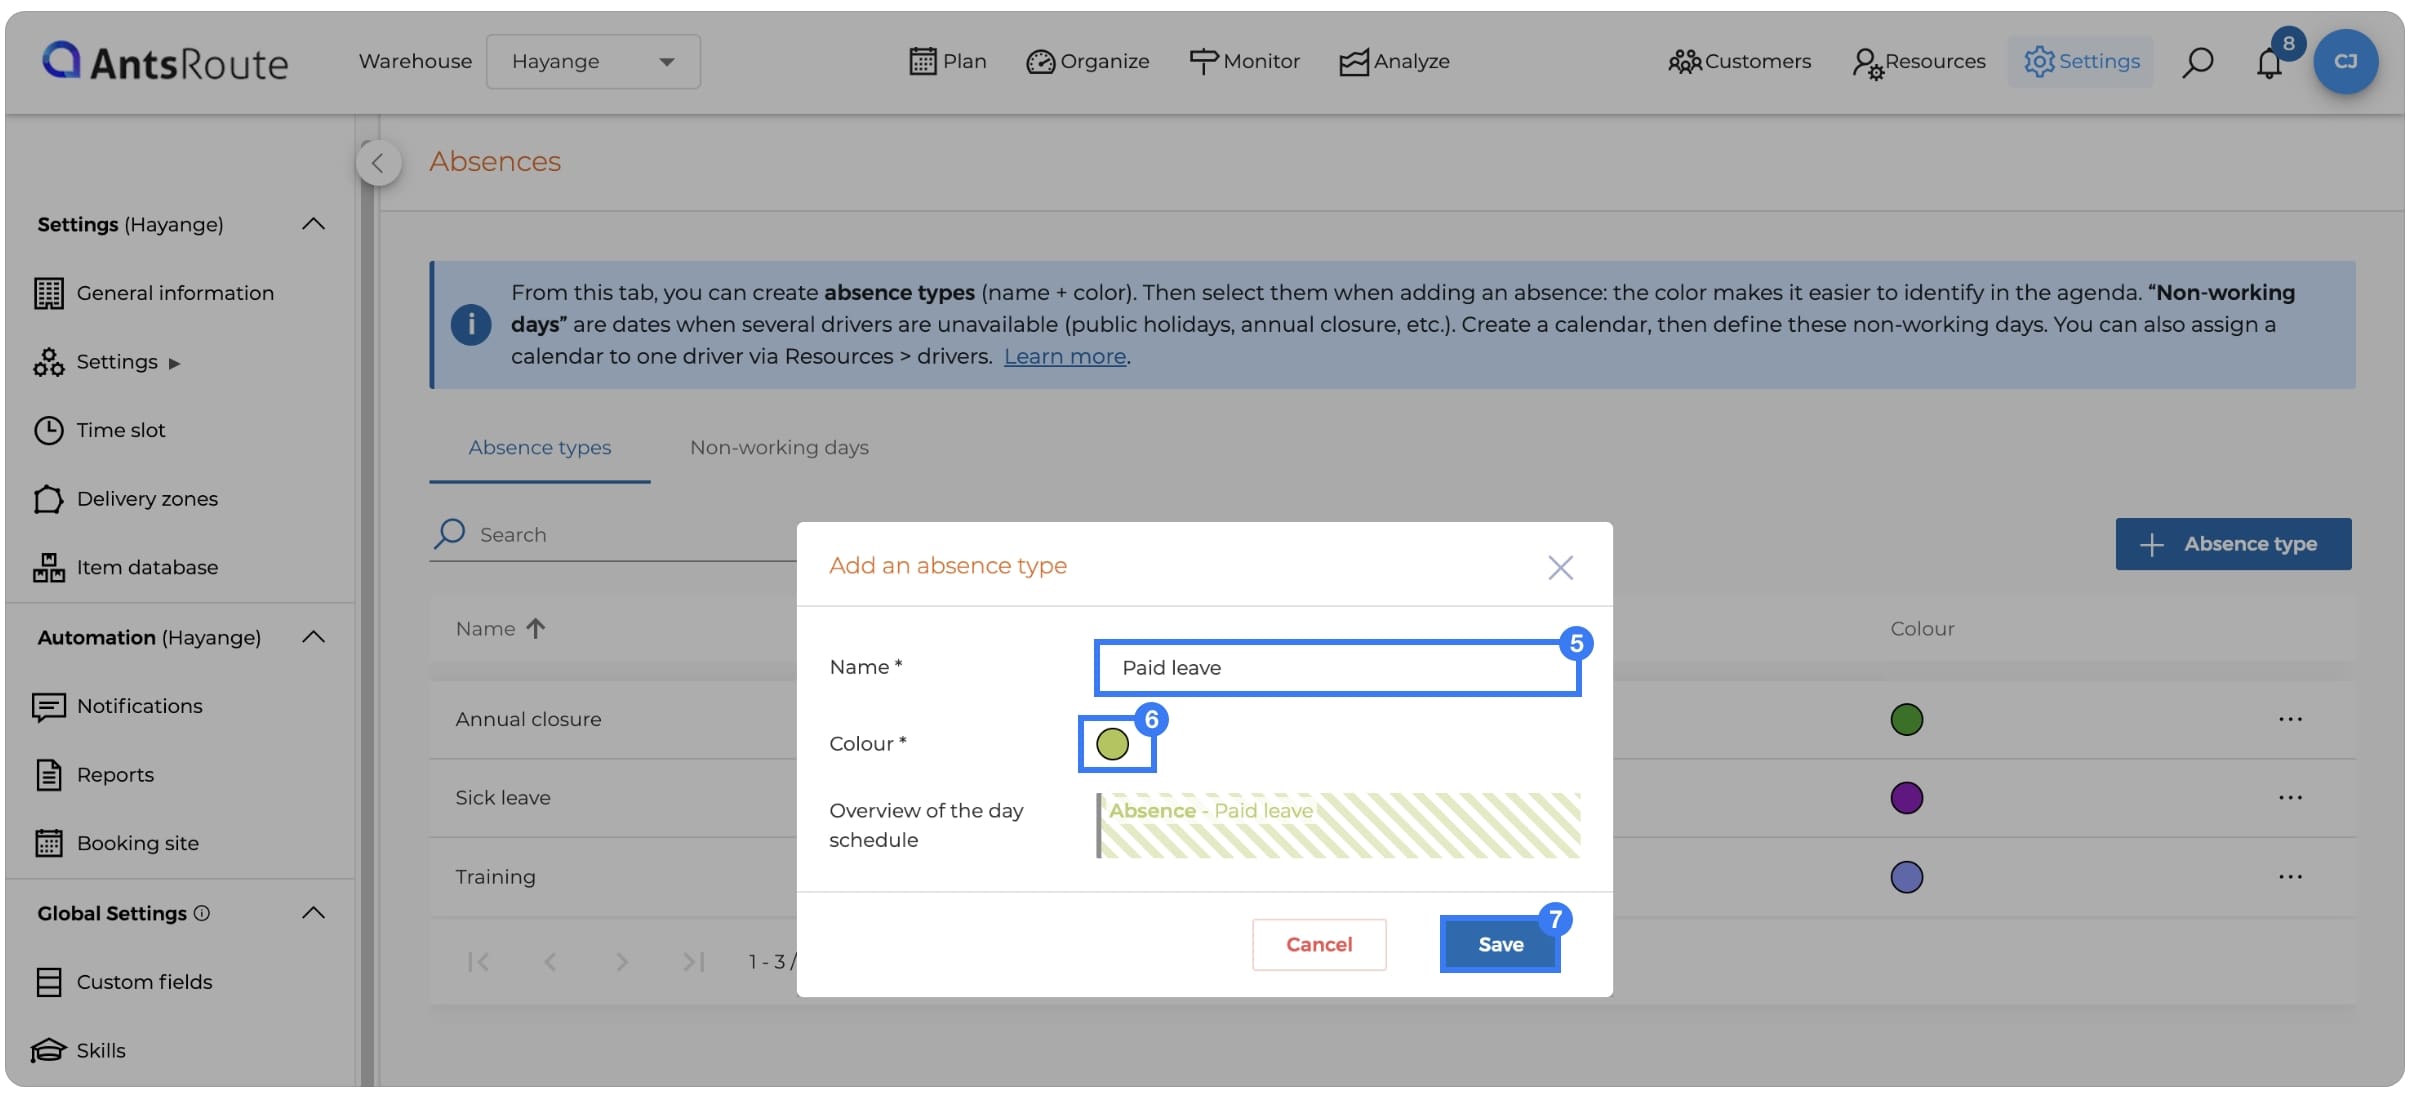Switch to Absence types tab
The height and width of the screenshot is (1097, 2410).
pos(540,448)
